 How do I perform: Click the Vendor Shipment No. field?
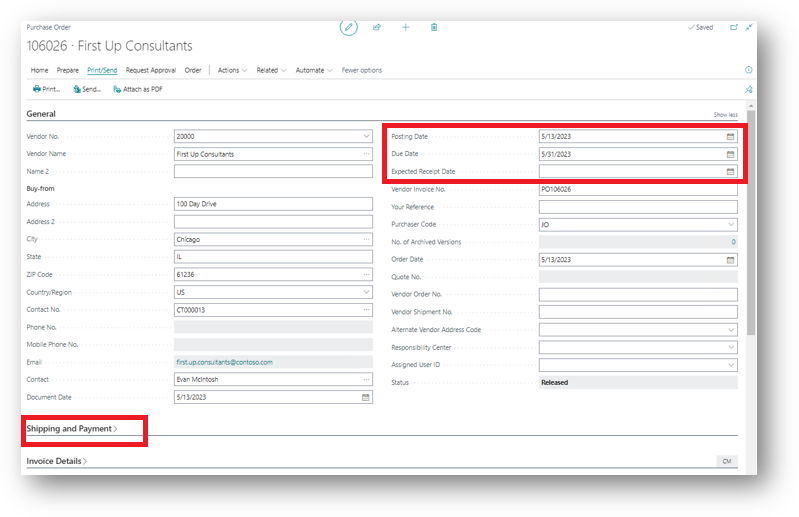[638, 312]
